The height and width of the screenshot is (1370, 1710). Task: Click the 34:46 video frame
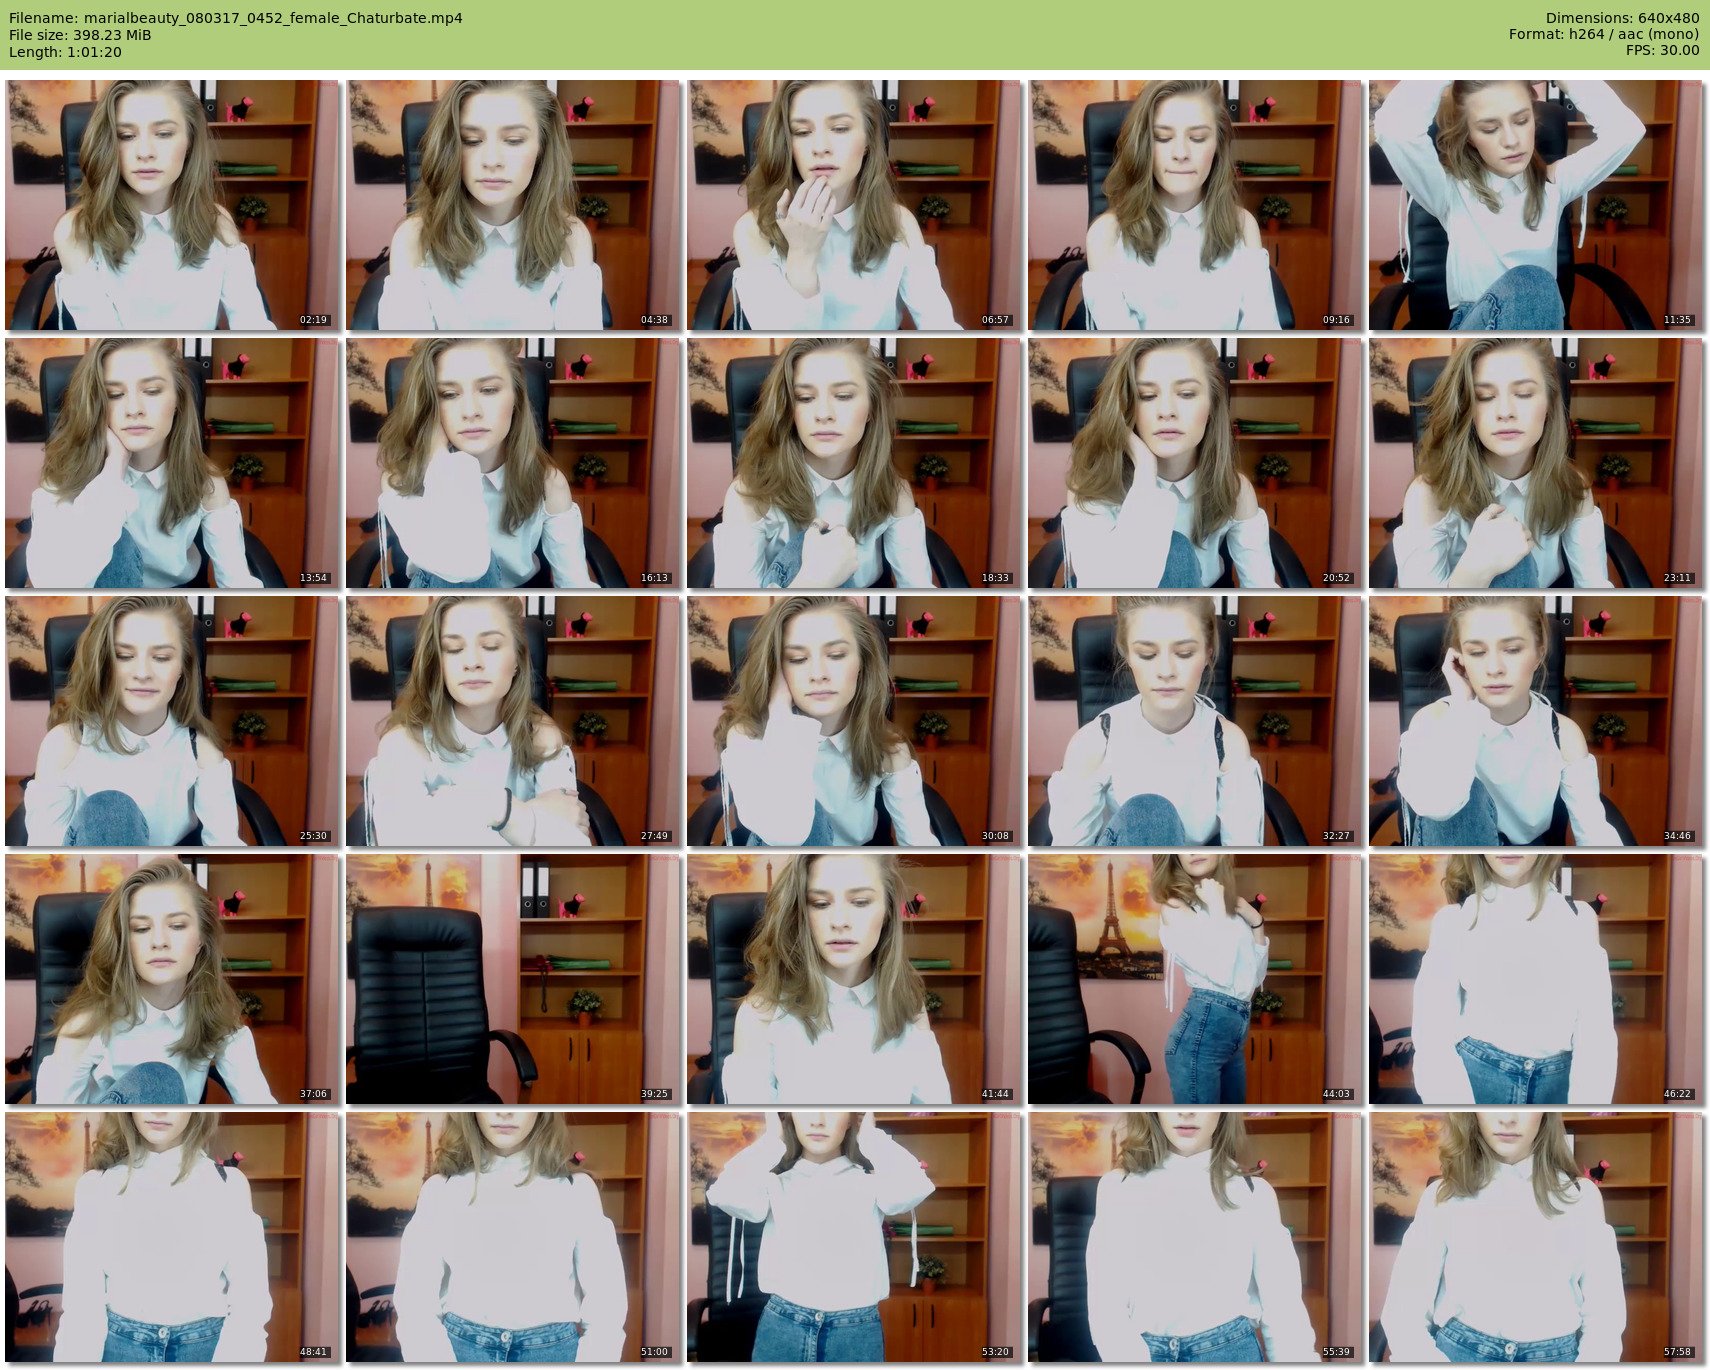click(1536, 721)
